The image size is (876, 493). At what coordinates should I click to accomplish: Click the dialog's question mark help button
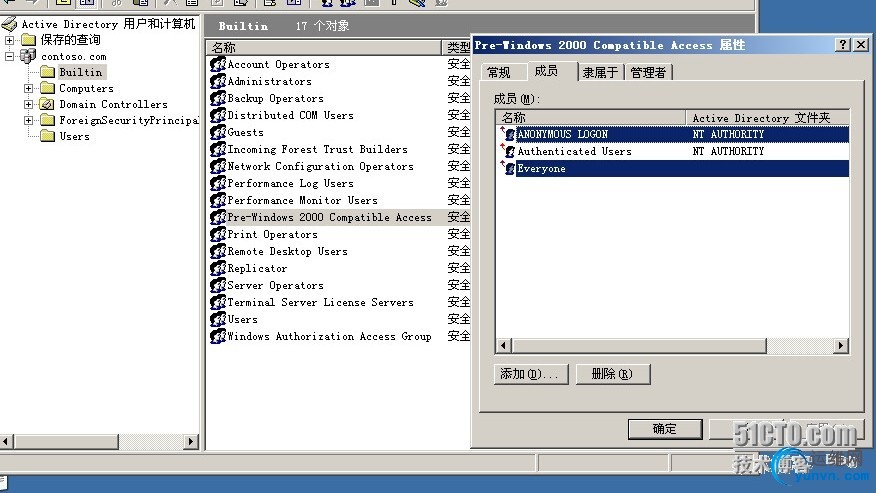843,45
